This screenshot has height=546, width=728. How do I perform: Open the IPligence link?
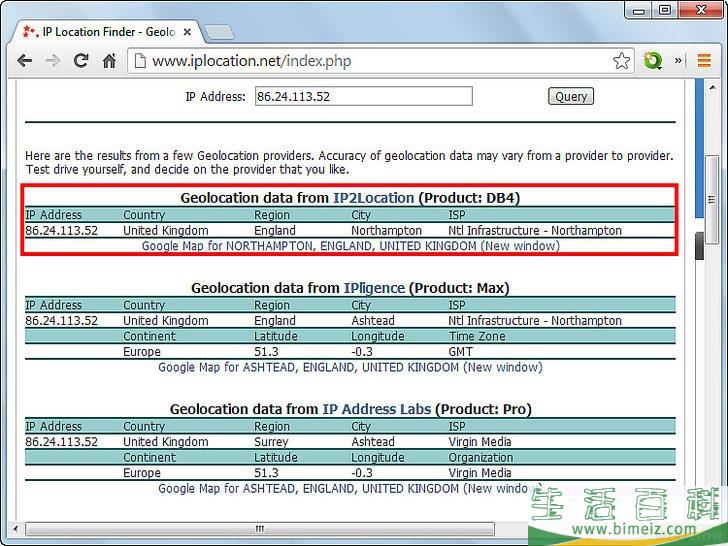[374, 288]
